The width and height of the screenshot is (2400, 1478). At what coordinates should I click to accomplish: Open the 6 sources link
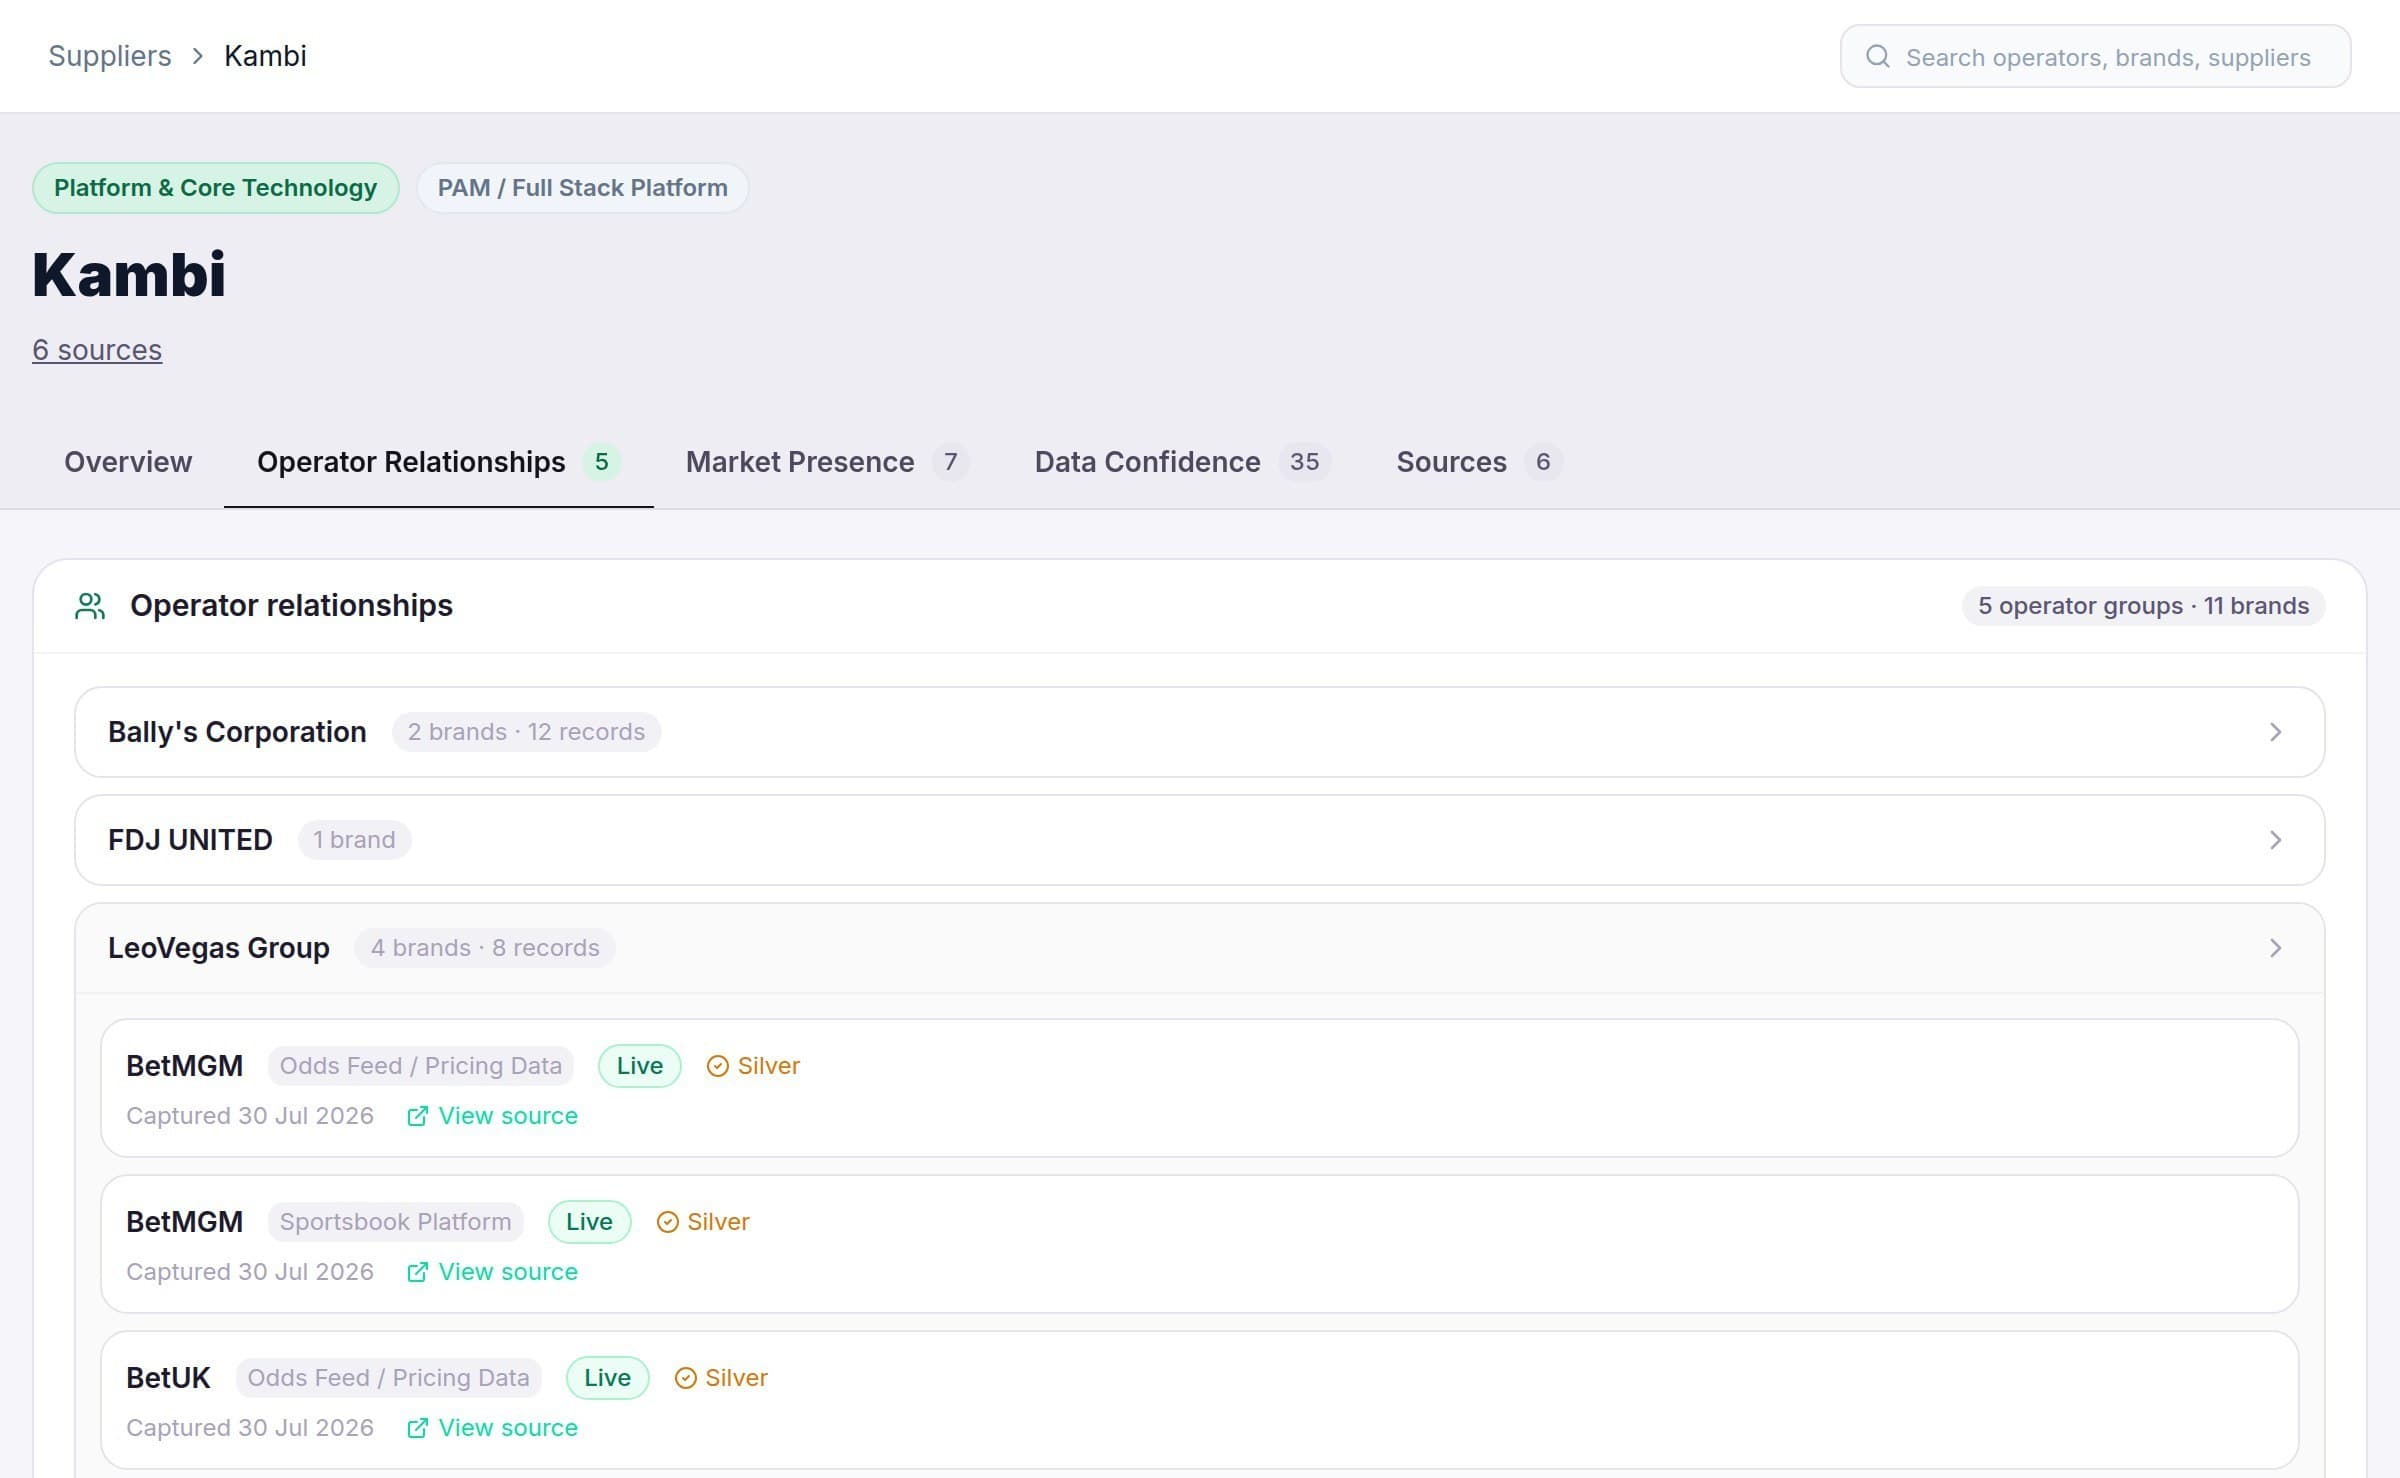(97, 350)
